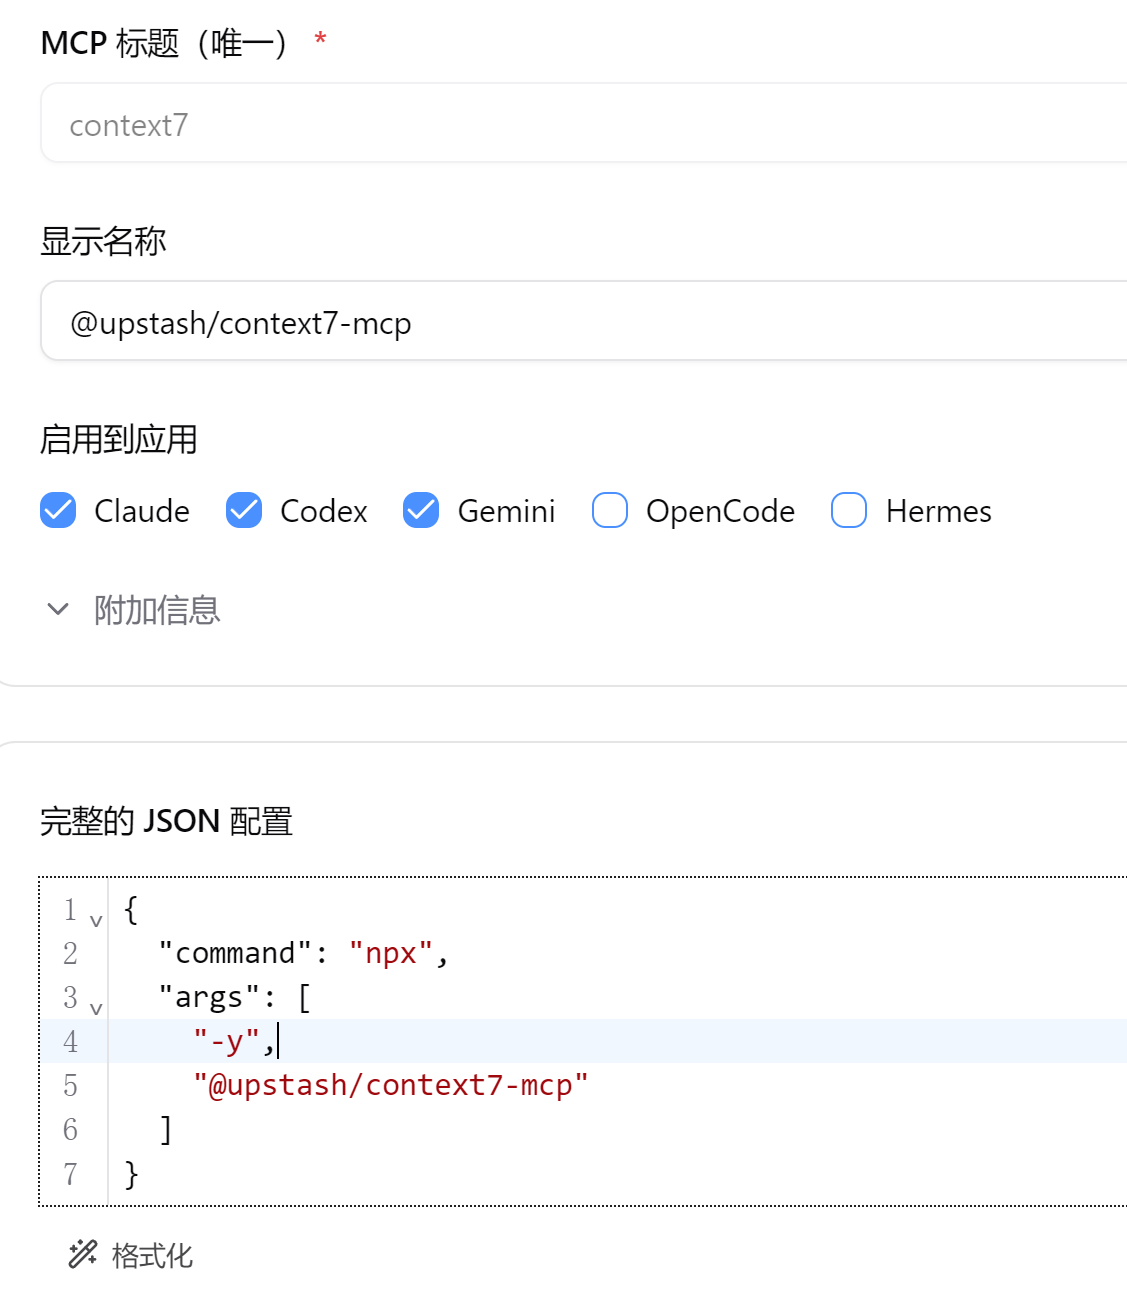Toggle the Claude checkbox
The height and width of the screenshot is (1292, 1127).
click(x=58, y=510)
